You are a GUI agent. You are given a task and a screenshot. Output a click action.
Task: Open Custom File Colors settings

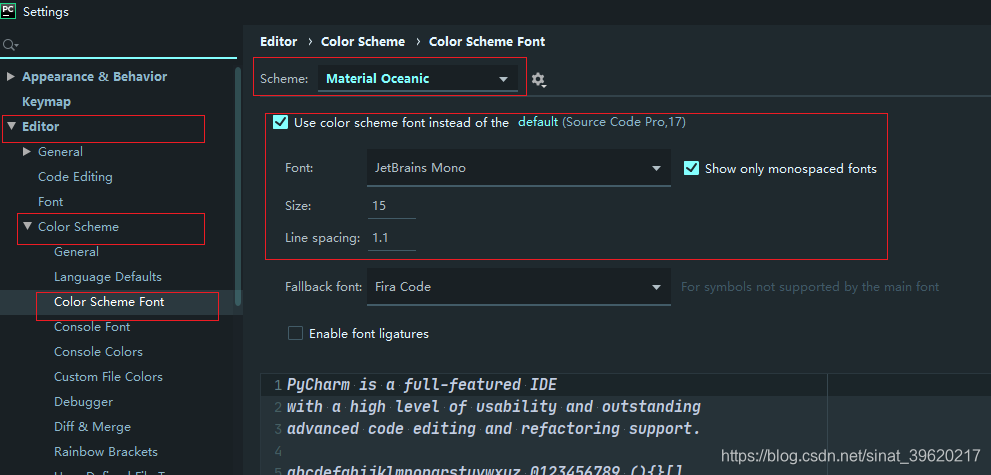tap(109, 377)
